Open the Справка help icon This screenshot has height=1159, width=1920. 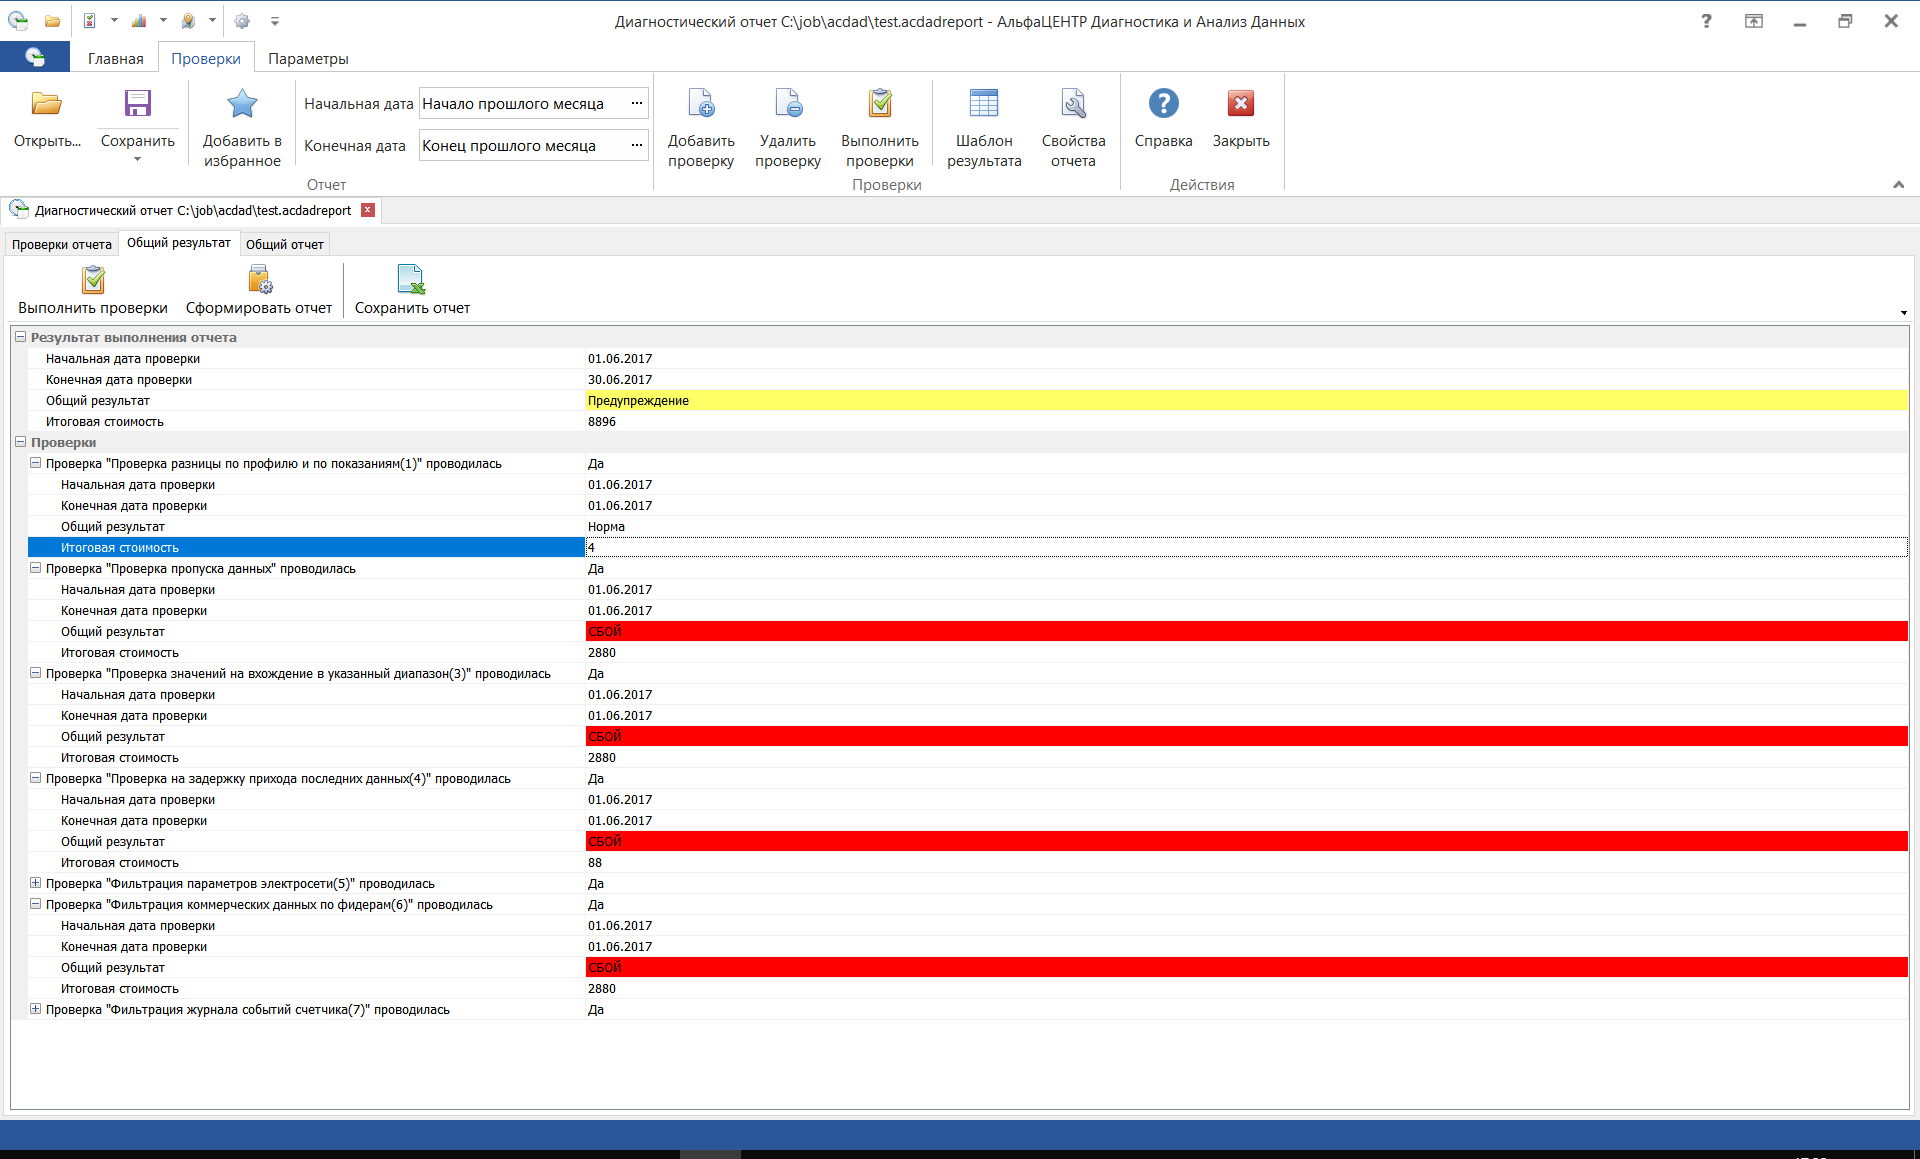click(1163, 115)
